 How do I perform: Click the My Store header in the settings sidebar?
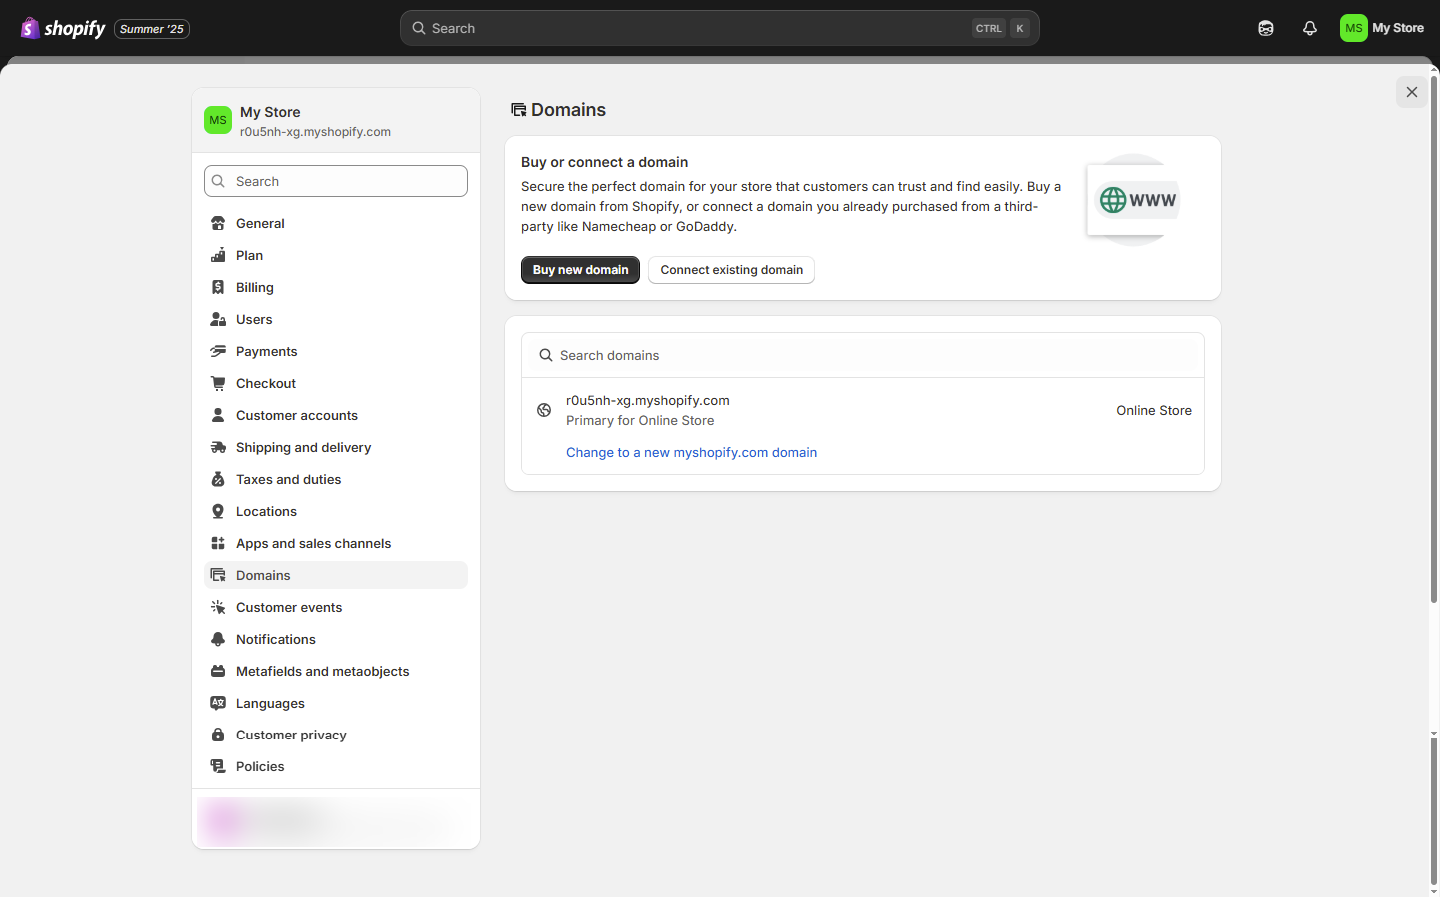pos(336,121)
